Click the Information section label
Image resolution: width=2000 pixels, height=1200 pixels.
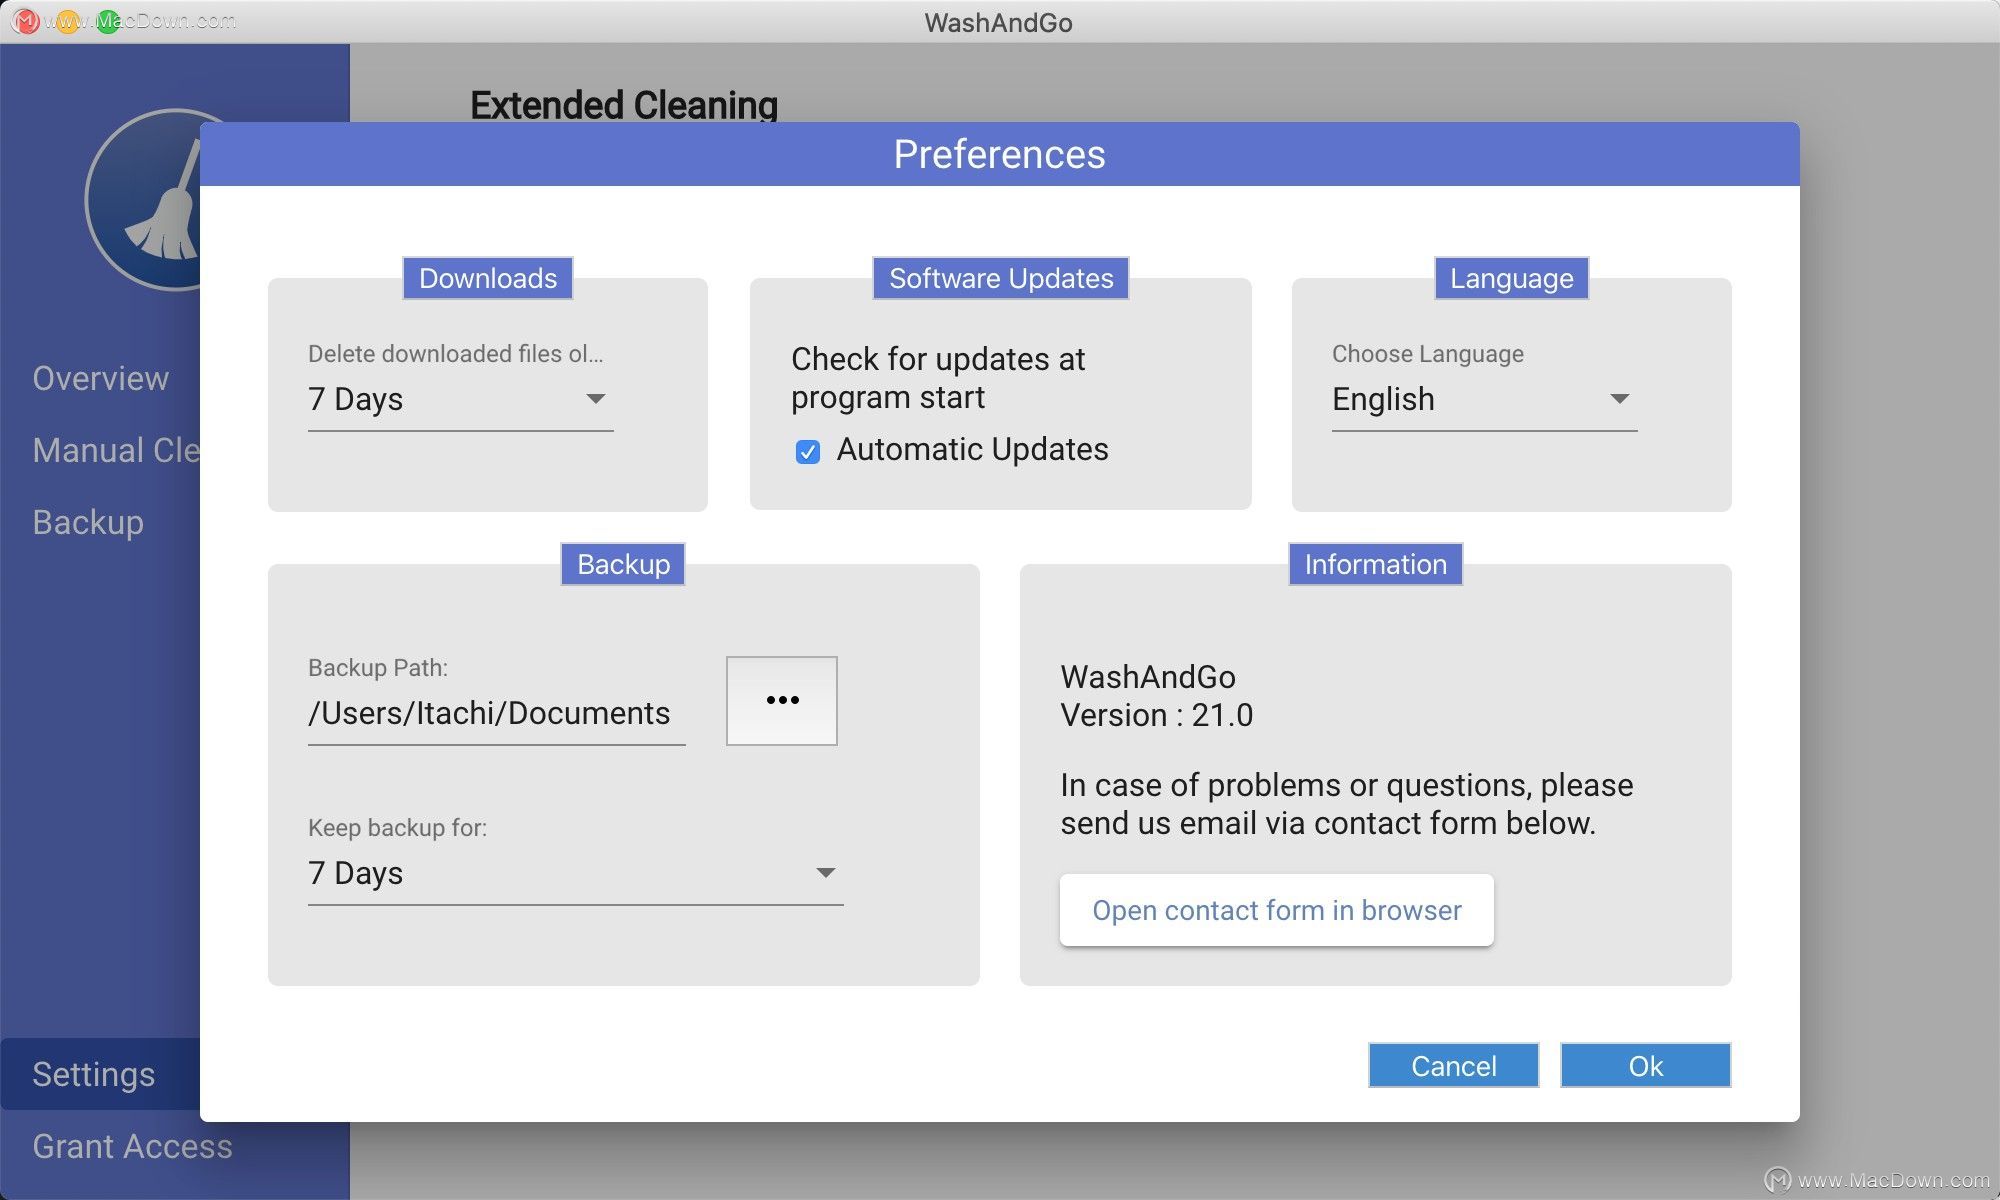click(1375, 564)
